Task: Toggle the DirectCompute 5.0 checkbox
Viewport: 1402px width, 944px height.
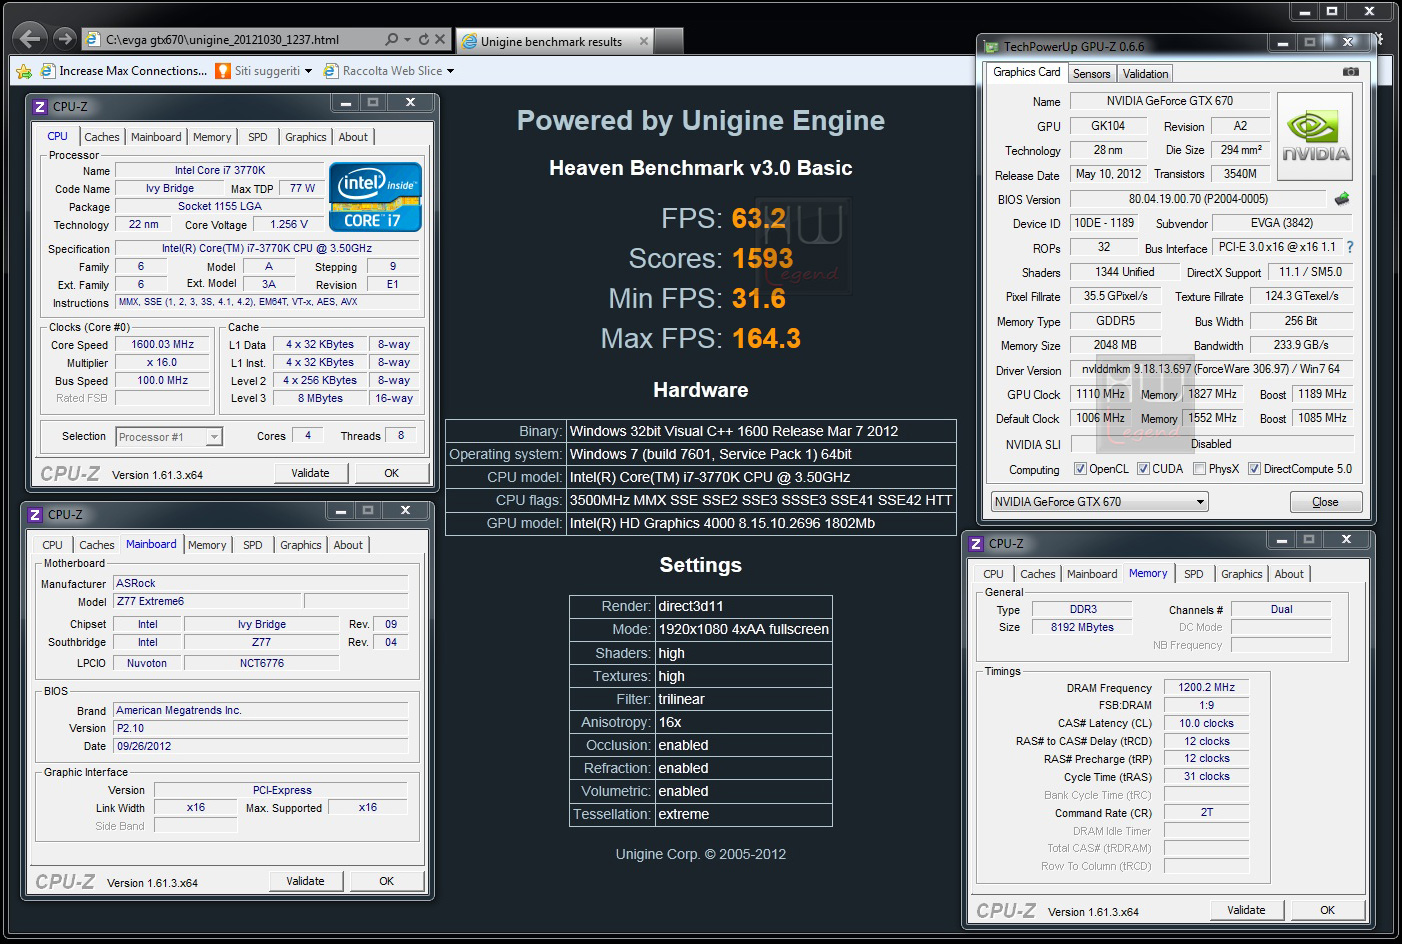Action: pyautogui.click(x=1254, y=469)
